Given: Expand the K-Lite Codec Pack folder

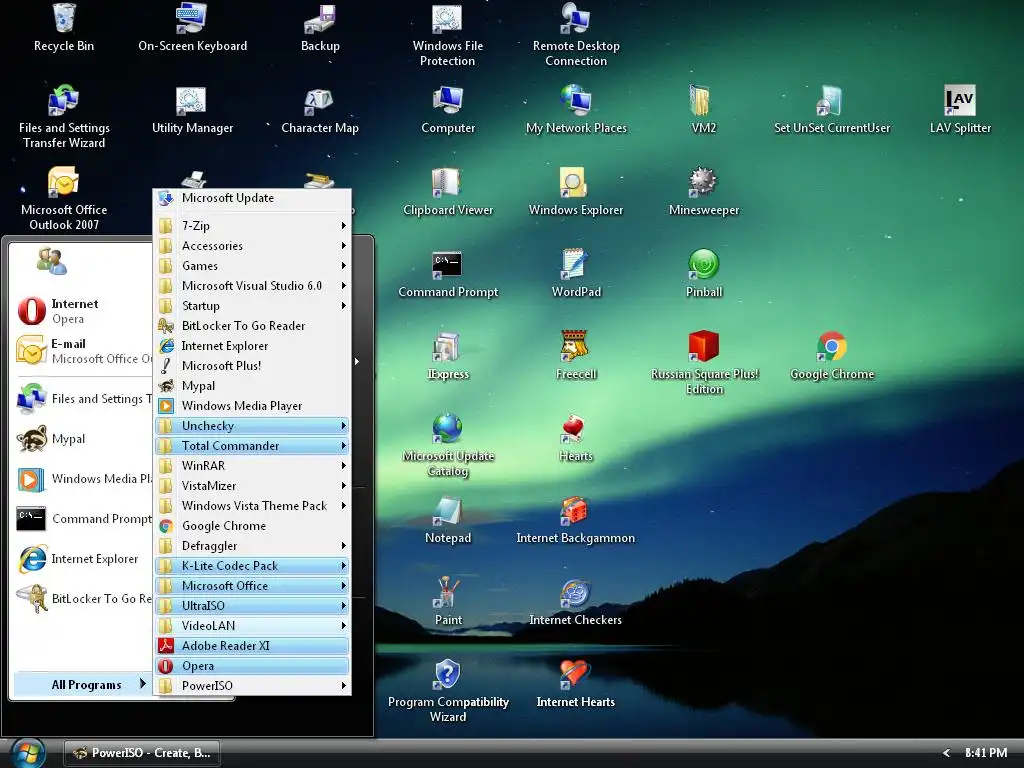Looking at the screenshot, I should [x=252, y=566].
